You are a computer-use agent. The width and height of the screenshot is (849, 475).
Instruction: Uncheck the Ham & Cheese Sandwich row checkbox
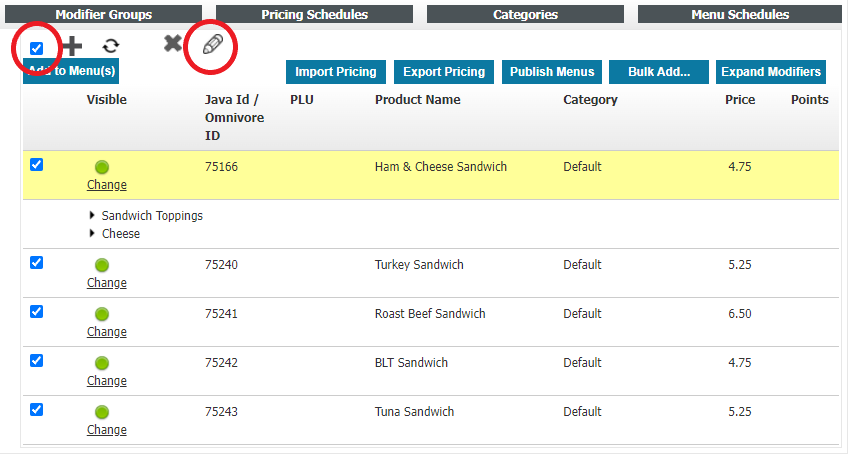pyautogui.click(x=36, y=165)
